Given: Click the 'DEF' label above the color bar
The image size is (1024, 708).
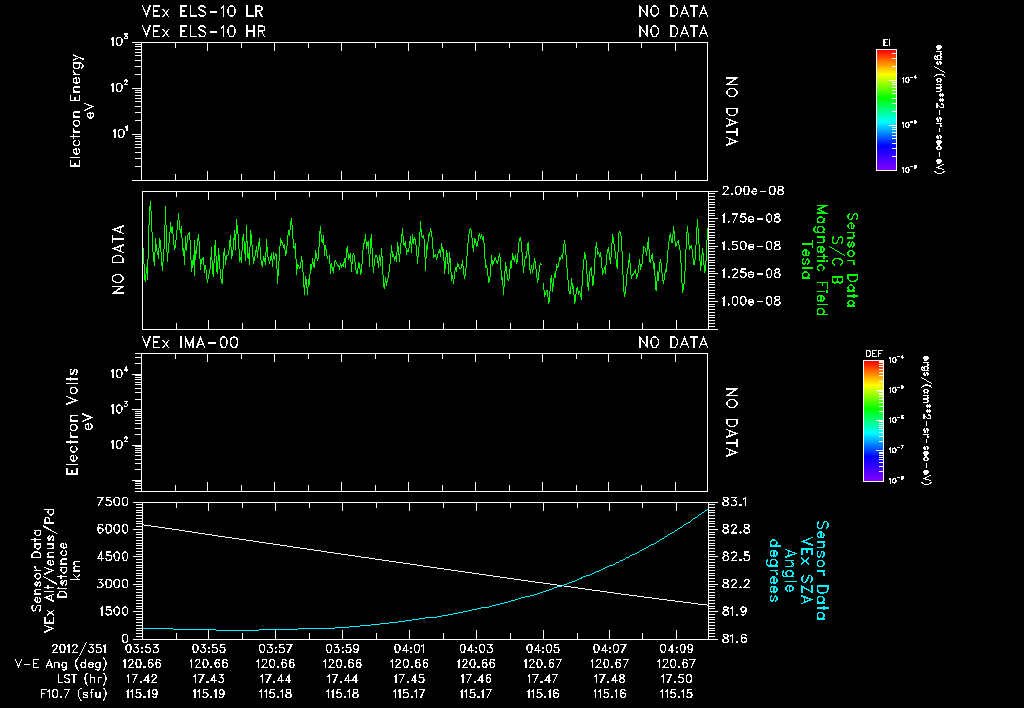Looking at the screenshot, I should tap(874, 354).
